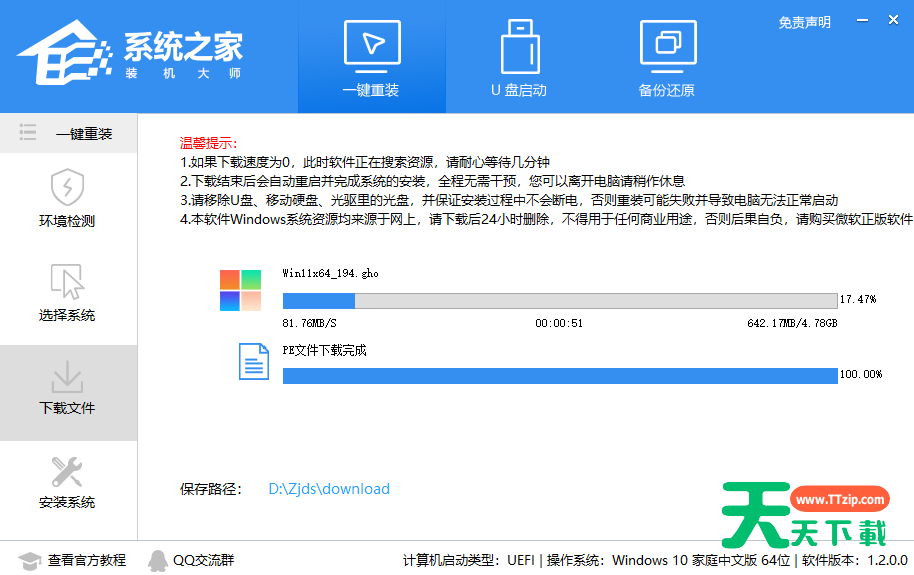Screen dimensions: 914x575
Task: Open the 免责声明 disclaimer link
Action: [x=804, y=23]
